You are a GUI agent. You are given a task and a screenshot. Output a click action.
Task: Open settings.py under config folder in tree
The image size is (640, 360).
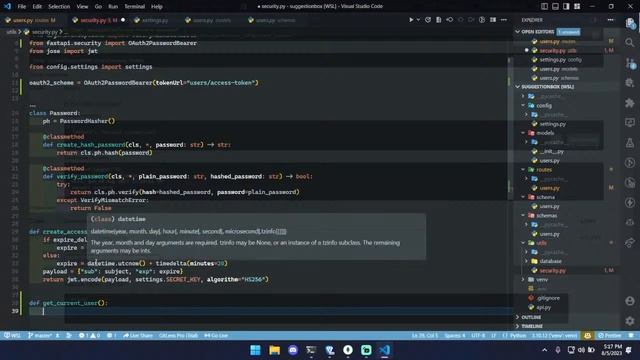pos(553,124)
